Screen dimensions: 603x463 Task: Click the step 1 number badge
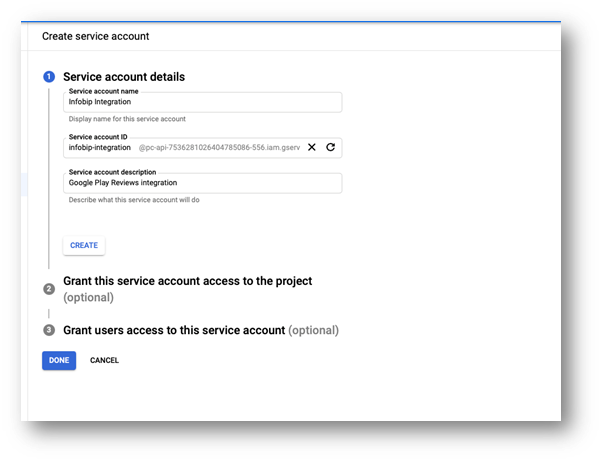[49, 77]
